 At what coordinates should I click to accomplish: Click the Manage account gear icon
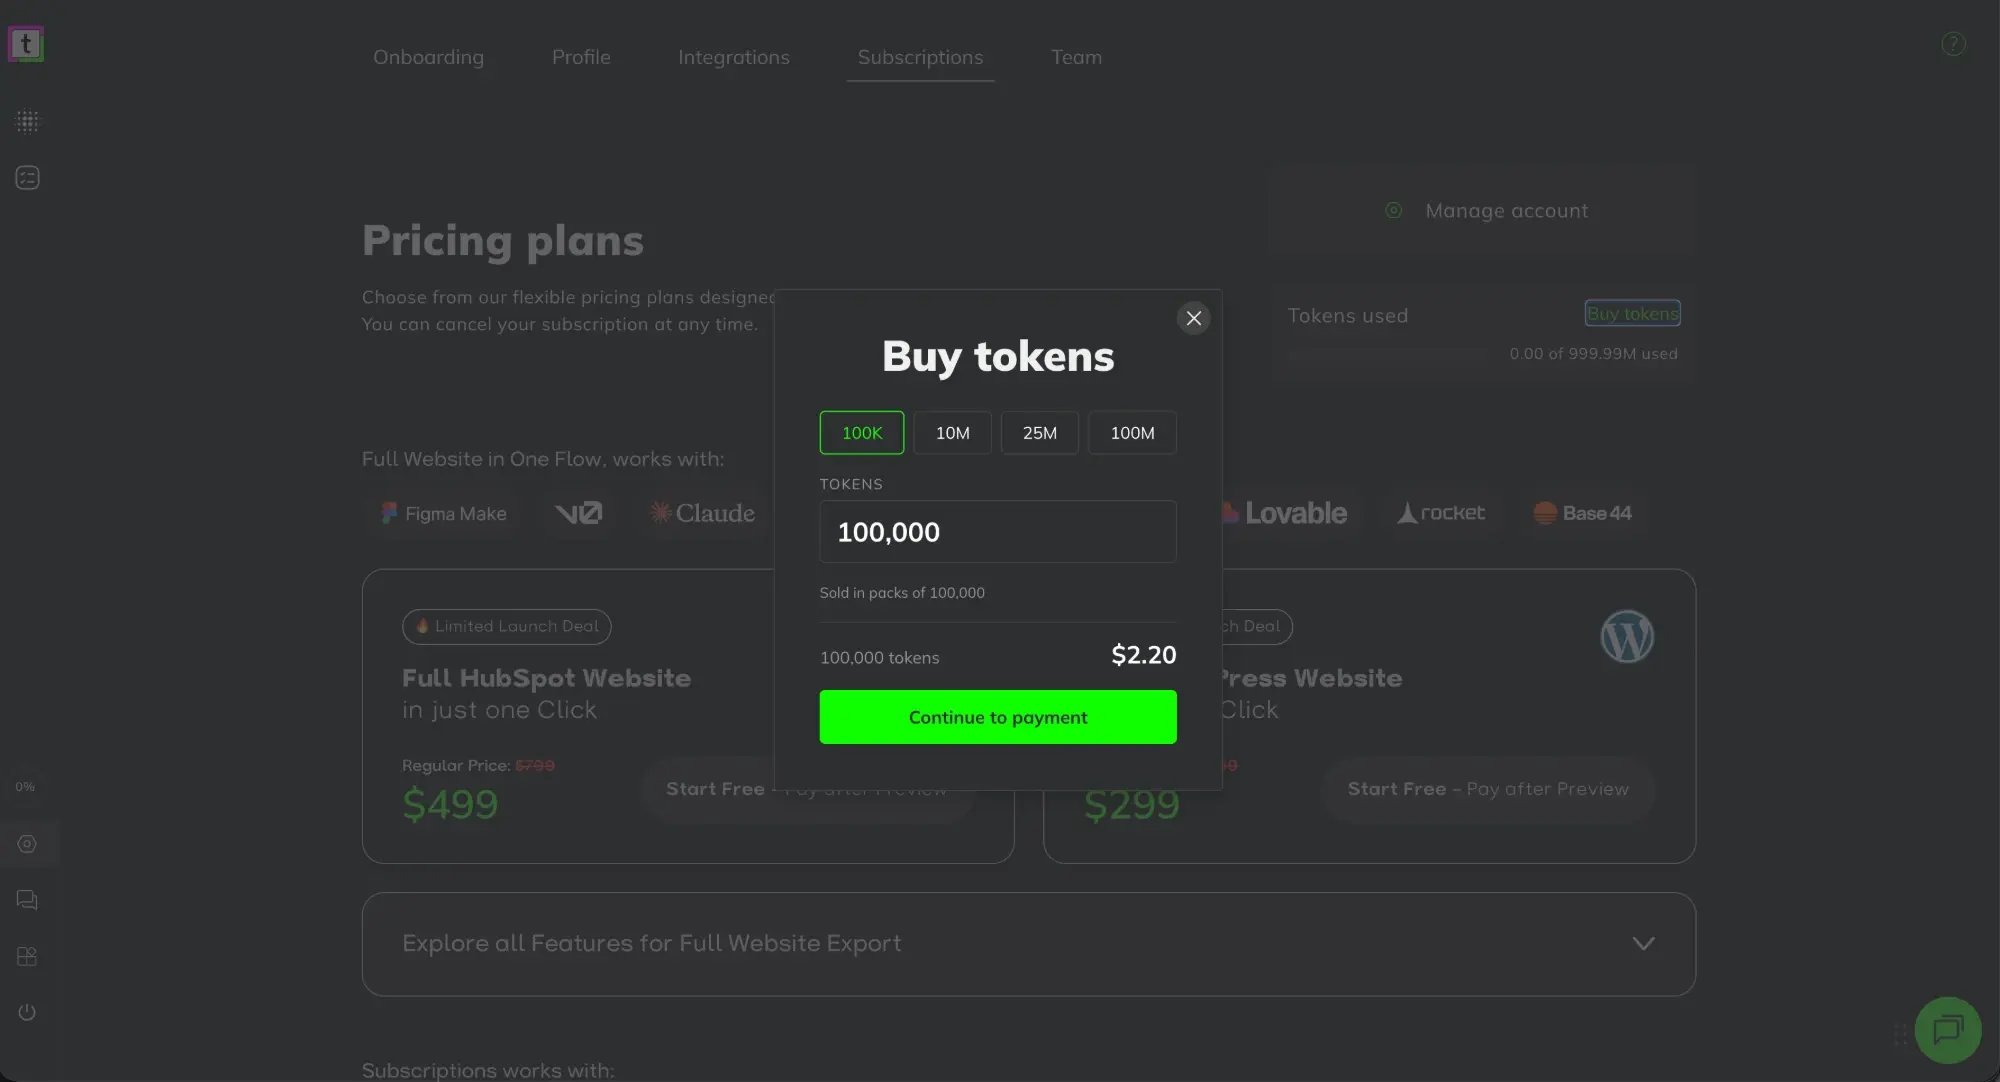click(x=1393, y=210)
